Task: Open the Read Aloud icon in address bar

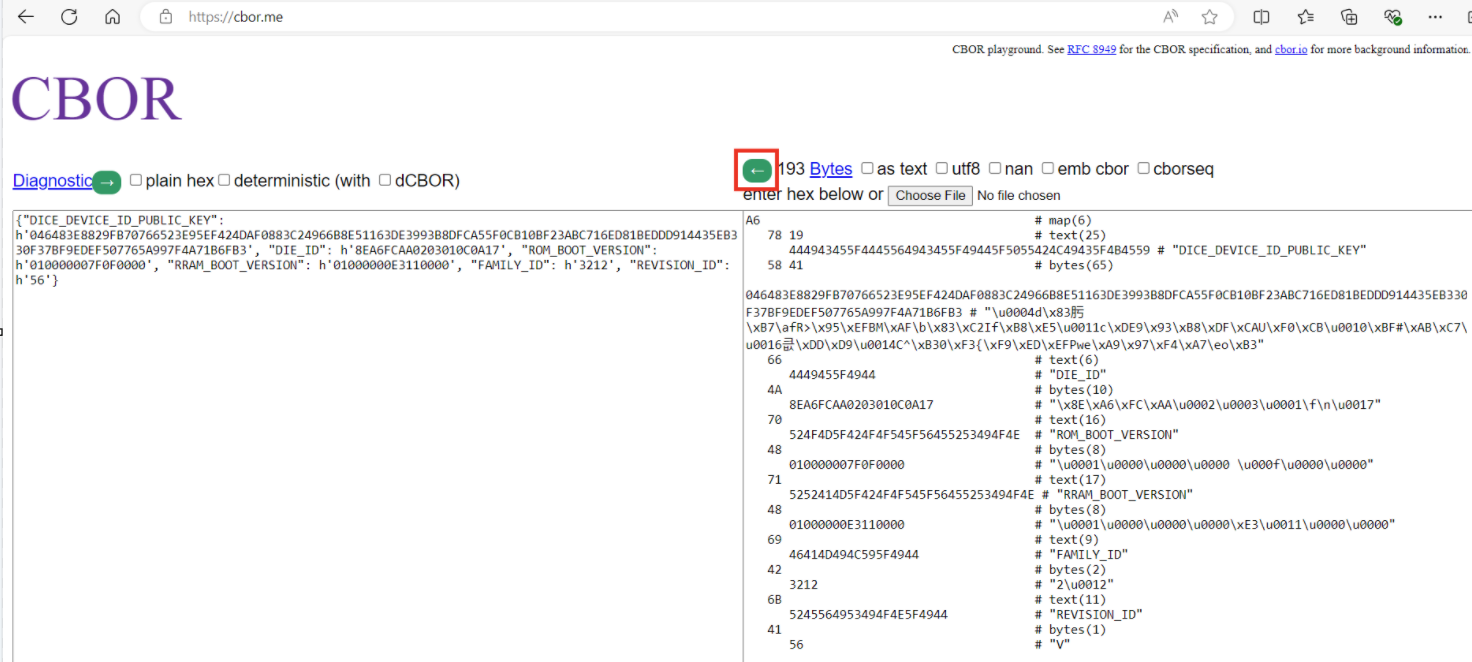Action: click(1171, 17)
